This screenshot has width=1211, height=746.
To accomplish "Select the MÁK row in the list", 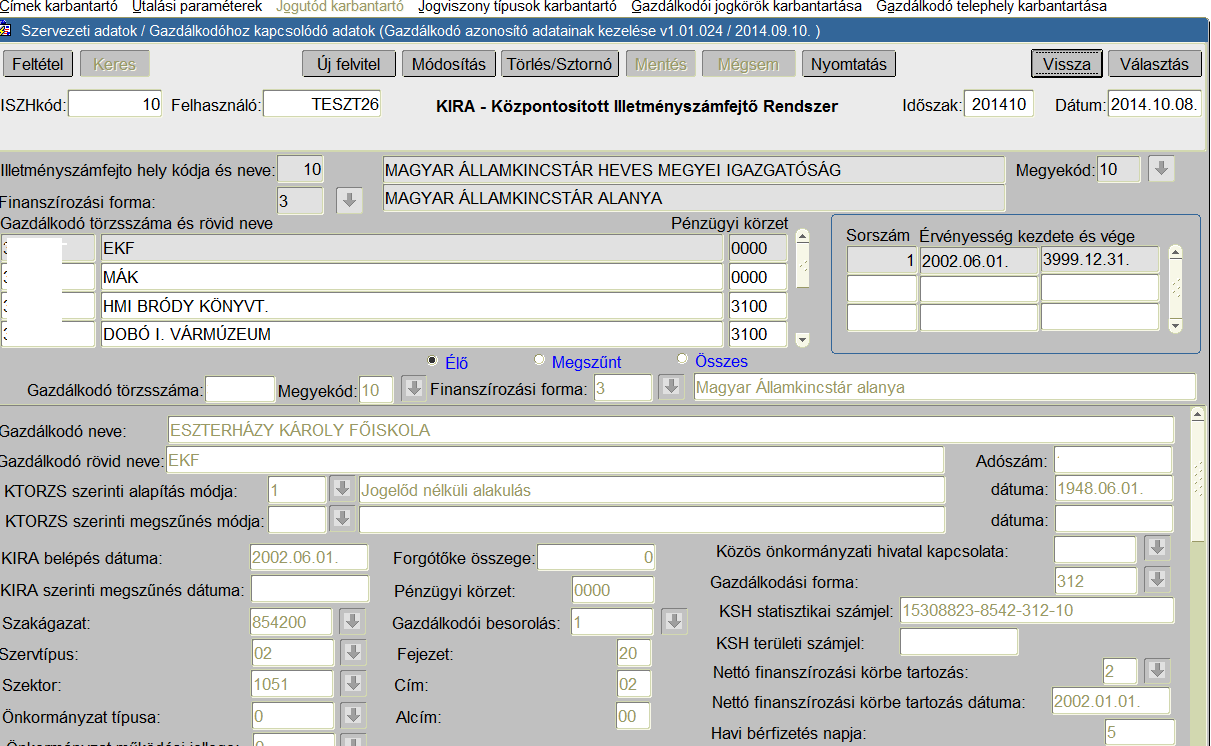I will [x=411, y=277].
